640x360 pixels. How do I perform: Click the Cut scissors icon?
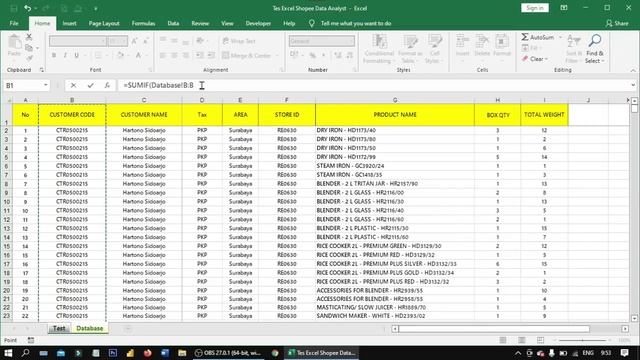29,37
